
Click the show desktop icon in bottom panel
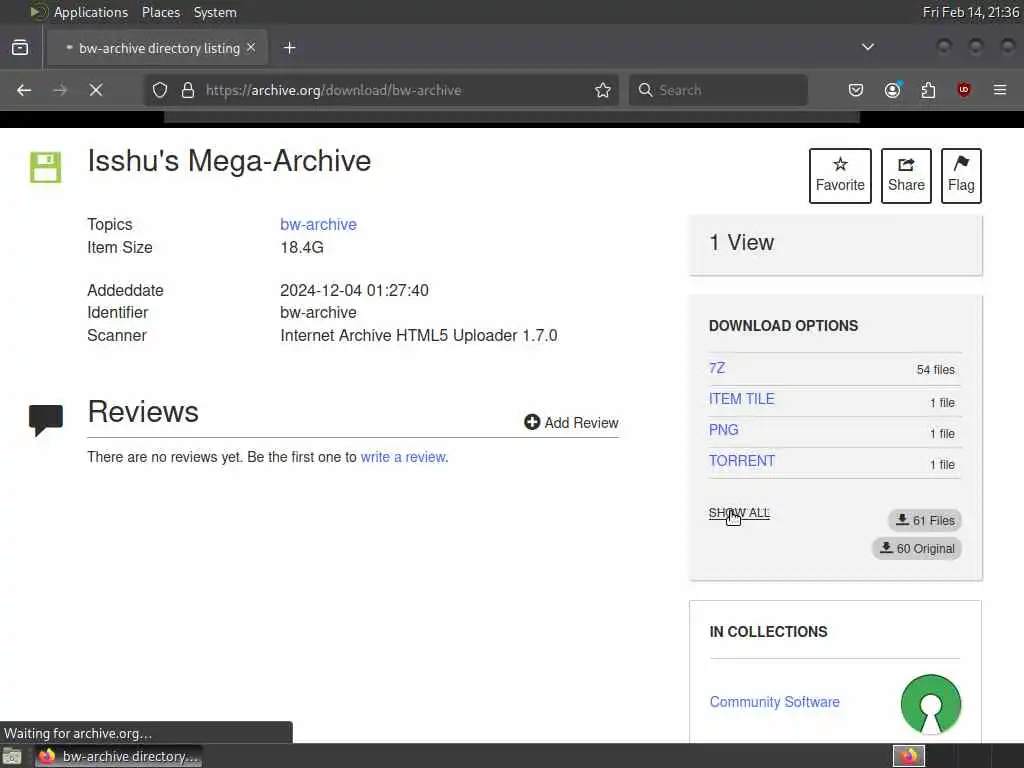click(x=12, y=757)
